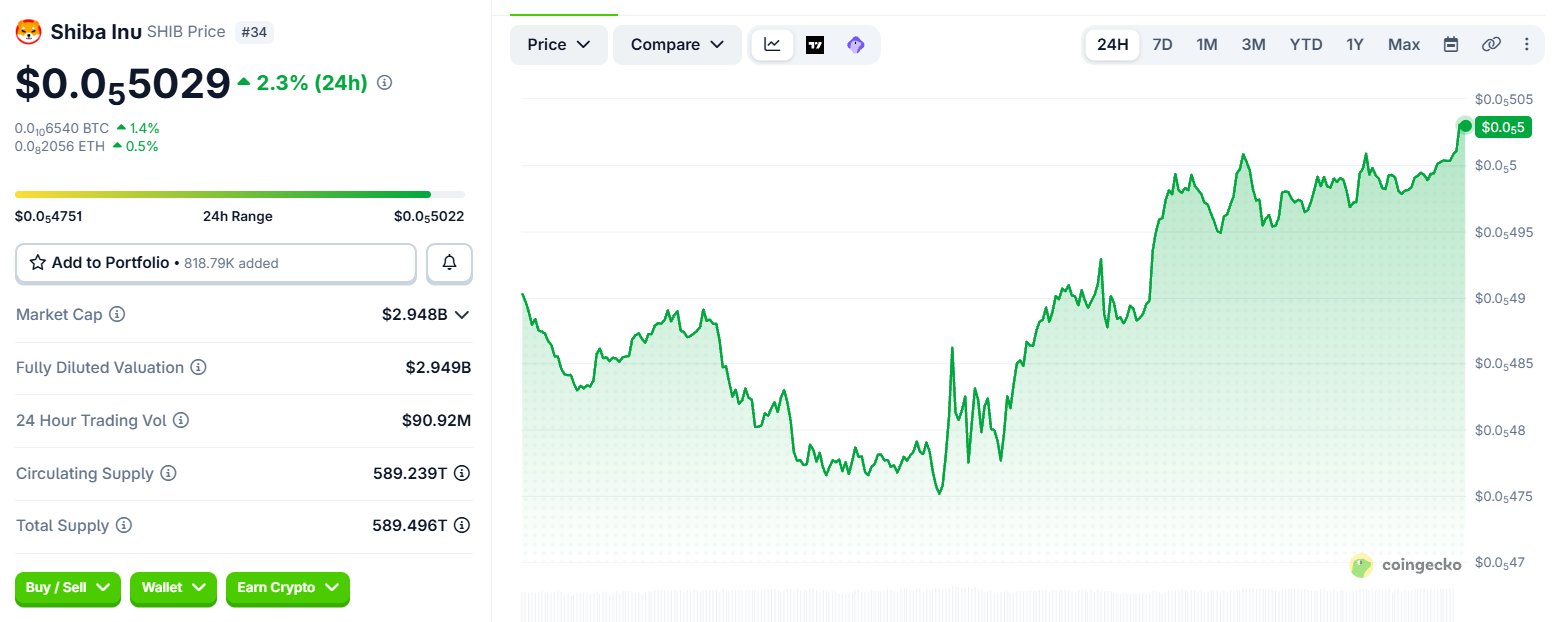Viewport: 1557px width, 622px height.
Task: Select the YTD time range
Action: 1306,45
